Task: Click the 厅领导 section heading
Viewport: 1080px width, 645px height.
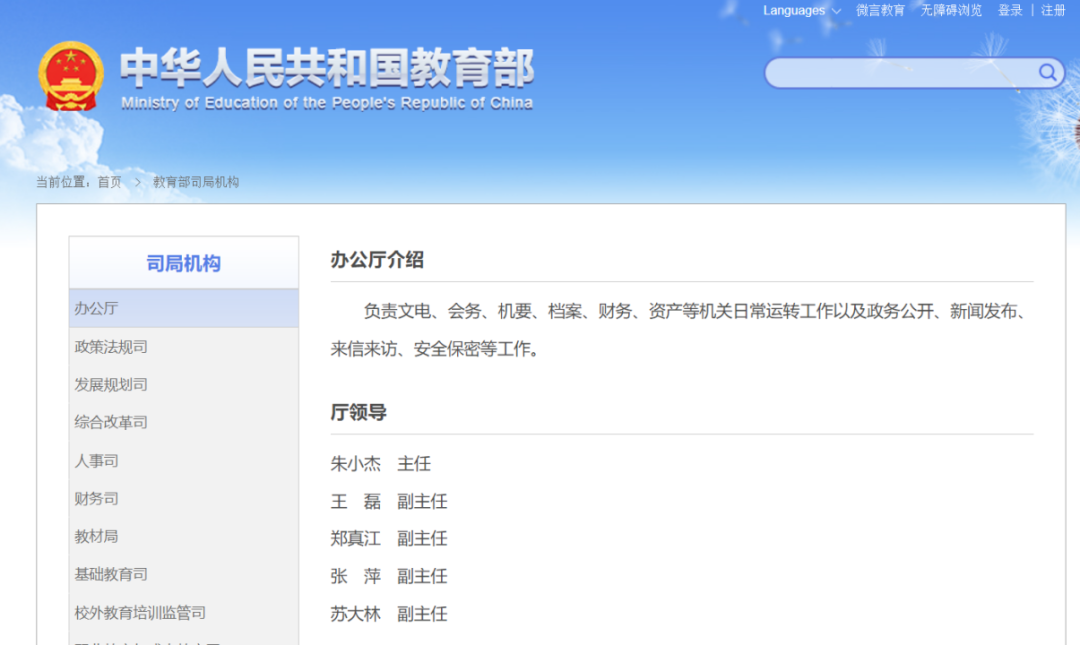Action: [x=358, y=412]
